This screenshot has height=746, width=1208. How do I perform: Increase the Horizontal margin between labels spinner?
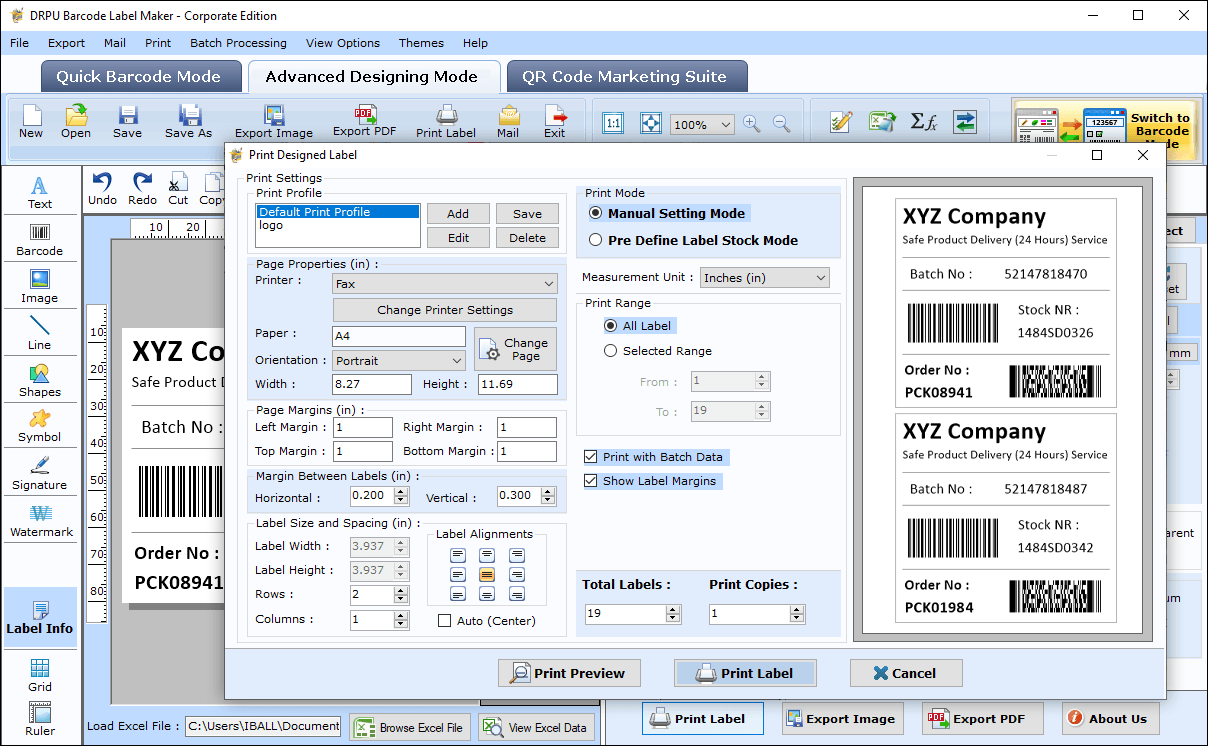coord(401,491)
